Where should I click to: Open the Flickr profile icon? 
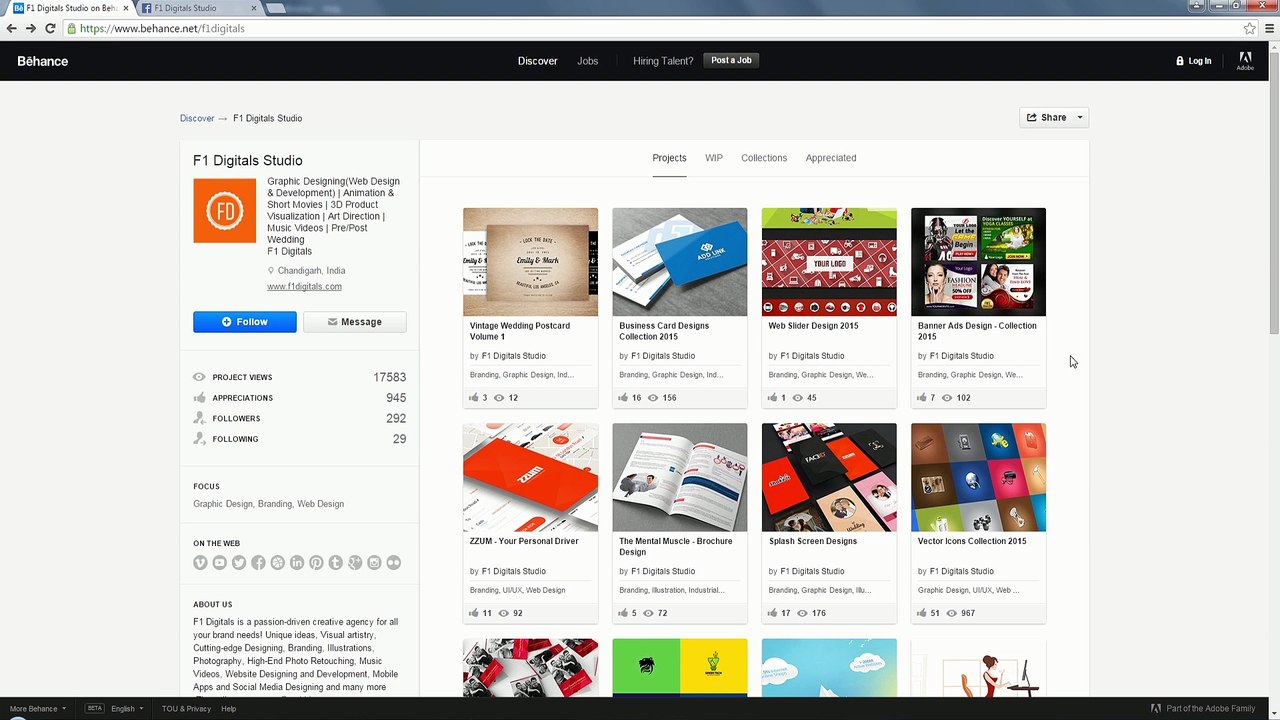click(x=393, y=563)
